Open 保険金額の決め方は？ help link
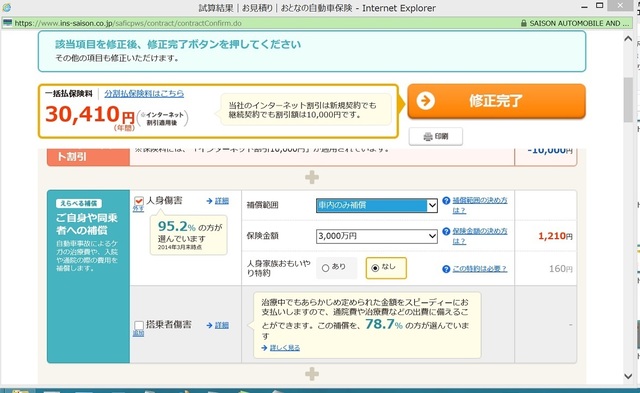The image size is (640, 393). [480, 236]
